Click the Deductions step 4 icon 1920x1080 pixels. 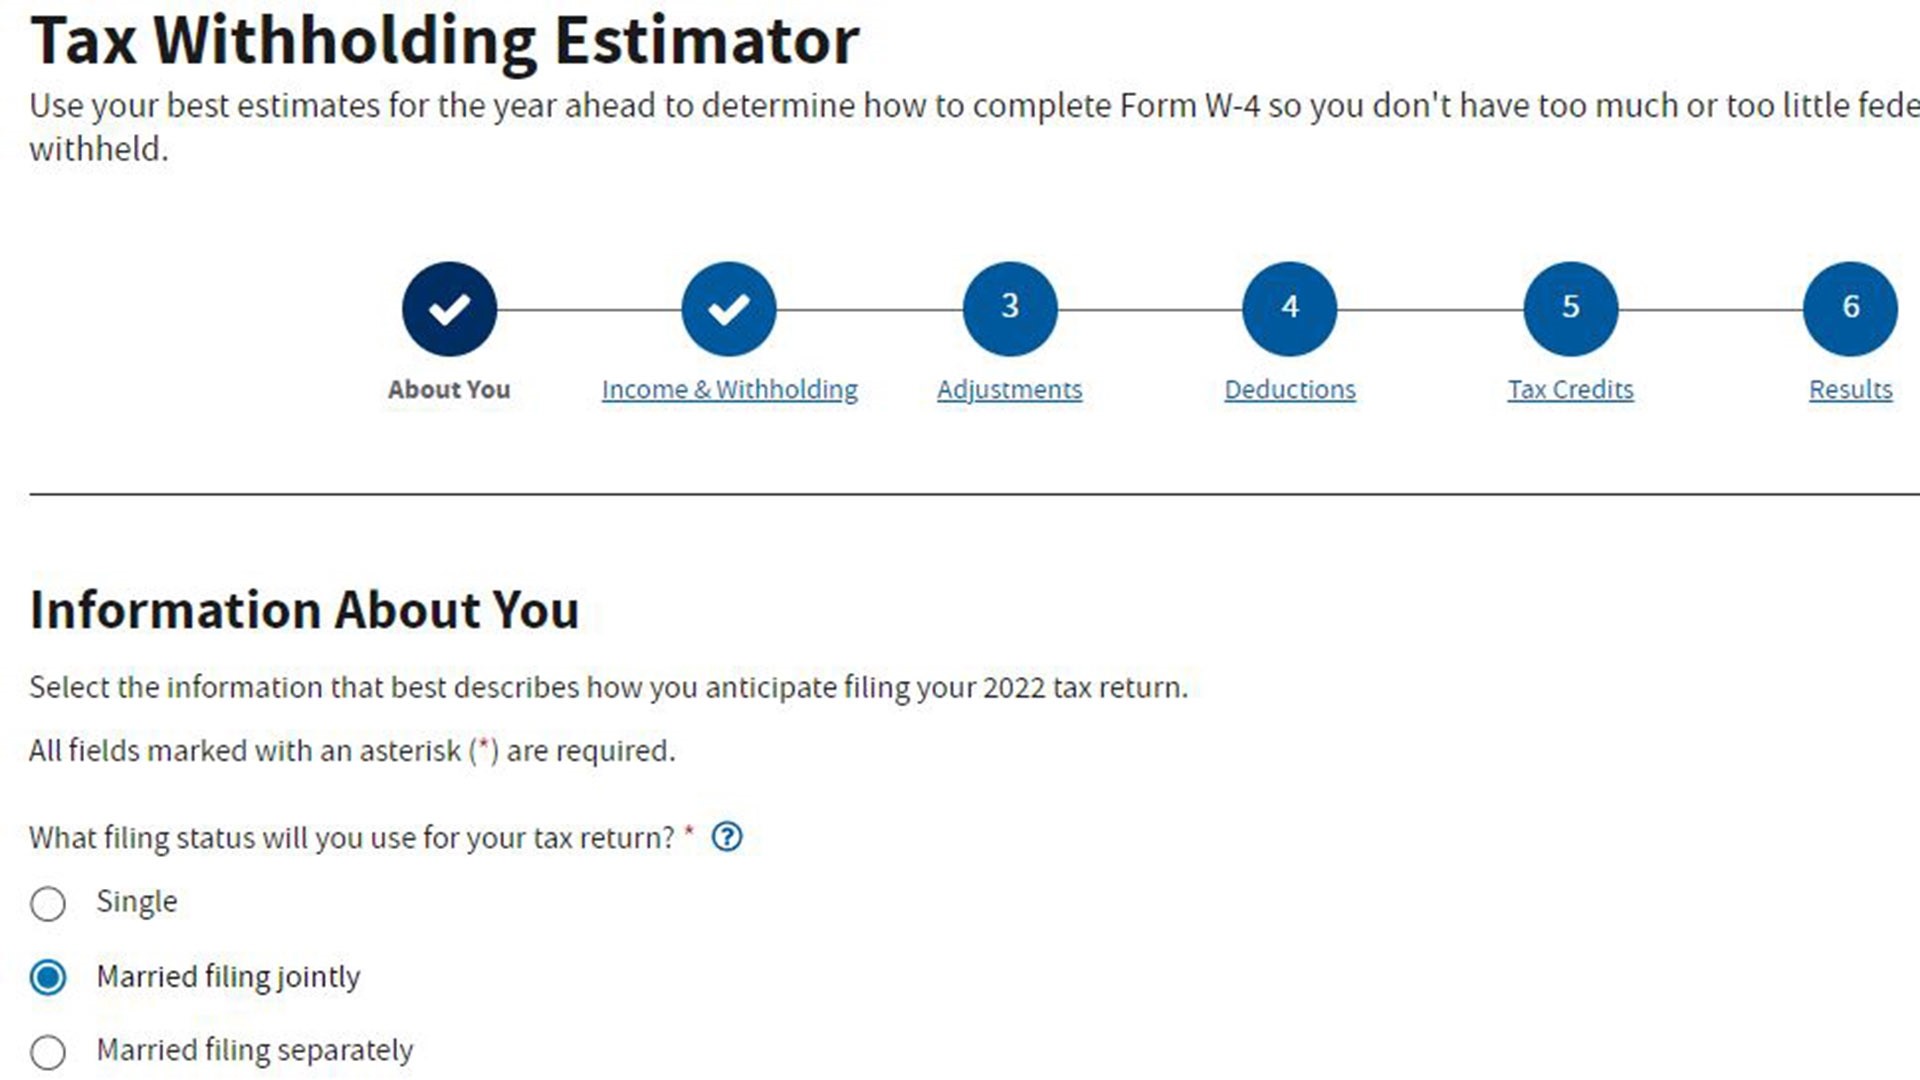tap(1290, 306)
